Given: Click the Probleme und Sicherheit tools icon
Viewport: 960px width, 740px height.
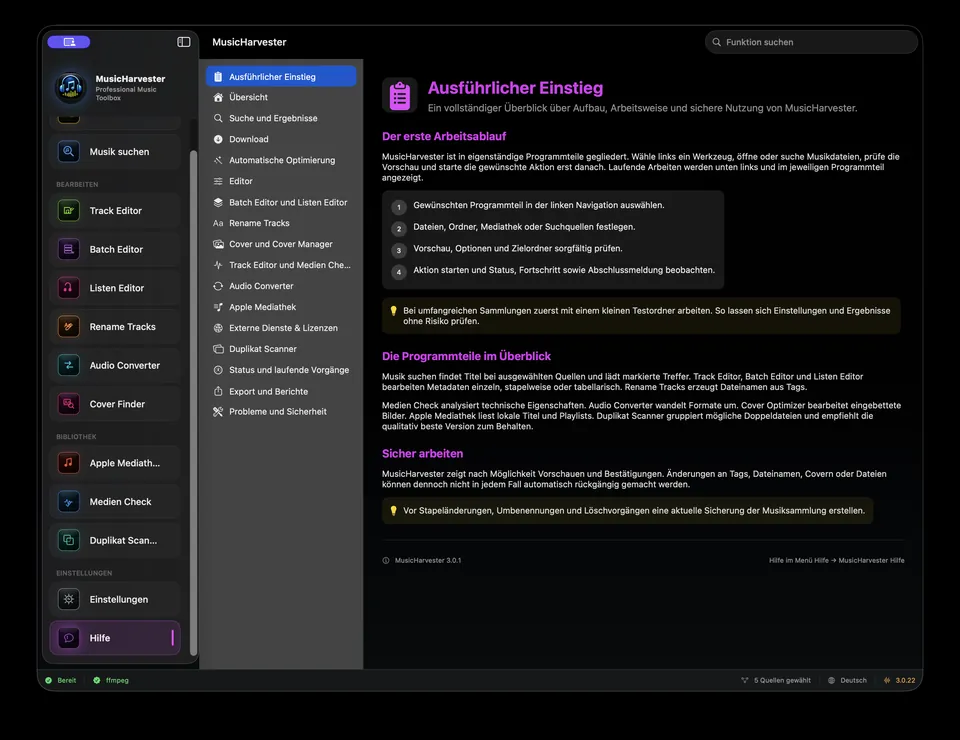Looking at the screenshot, I should (x=218, y=412).
